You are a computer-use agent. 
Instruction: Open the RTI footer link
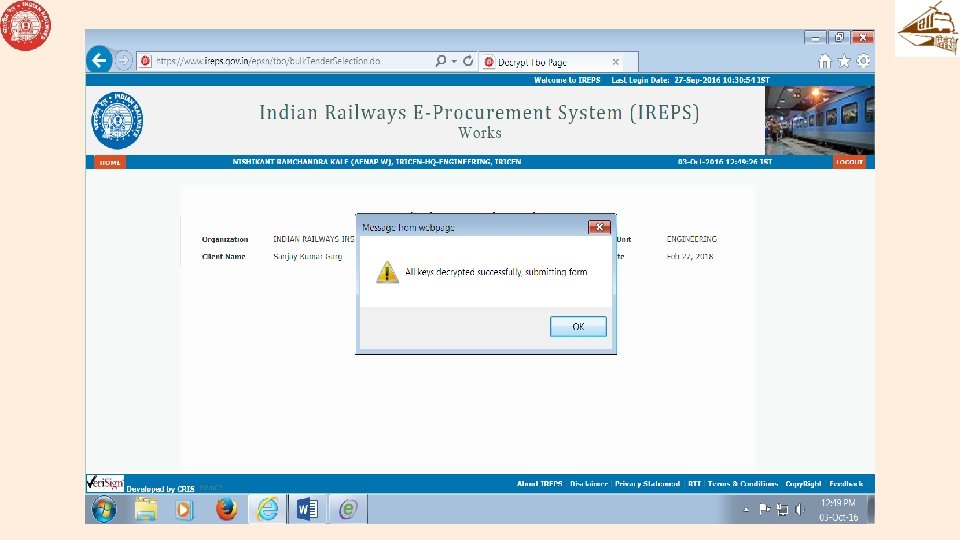click(x=694, y=484)
